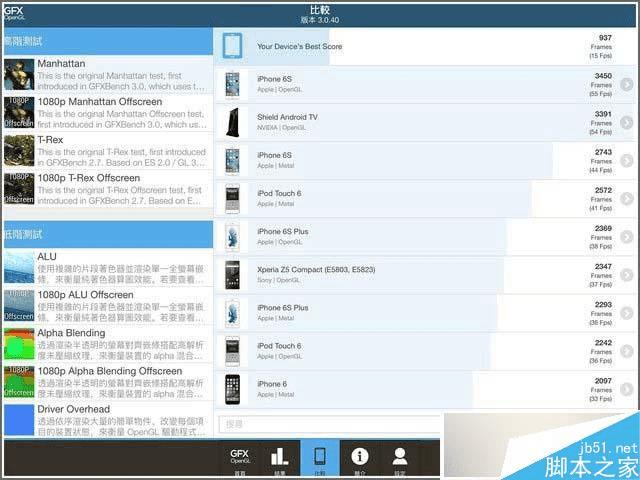640x480 pixels.
Task: Expand iPhone 6S Plus Metal row scoring 2293
Action: point(627,313)
